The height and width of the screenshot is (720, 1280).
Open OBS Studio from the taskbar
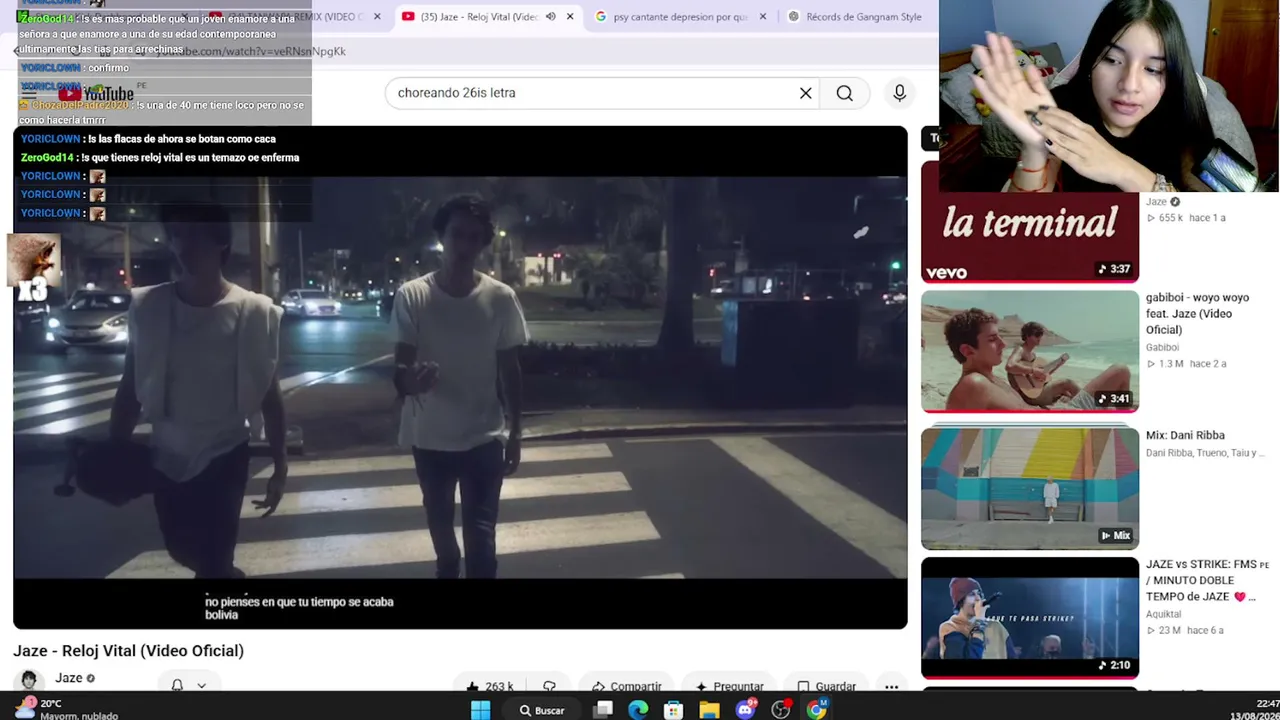[781, 710]
